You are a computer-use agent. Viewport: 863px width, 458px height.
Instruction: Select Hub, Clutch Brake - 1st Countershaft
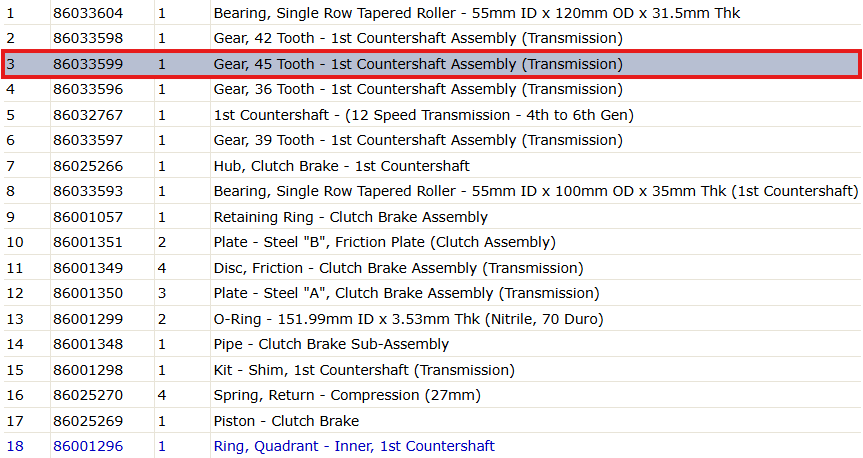(x=341, y=166)
